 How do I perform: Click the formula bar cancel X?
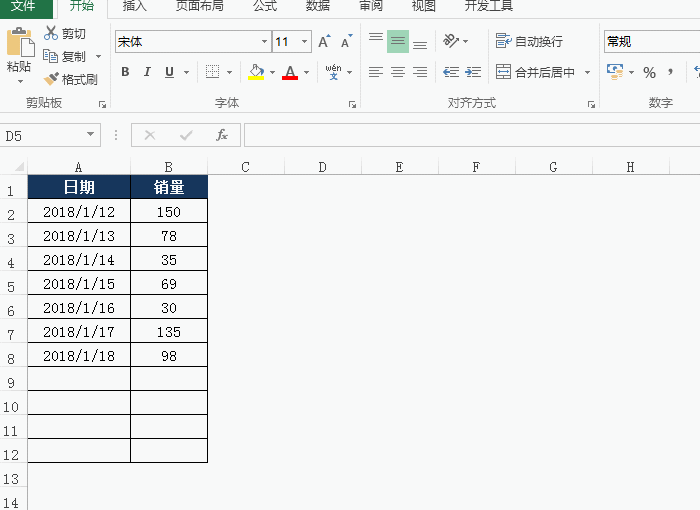tap(150, 135)
